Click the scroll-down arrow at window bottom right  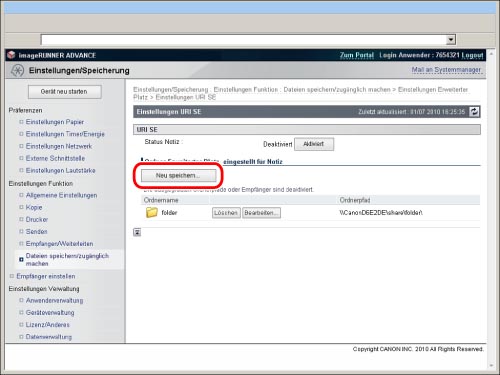(491, 366)
